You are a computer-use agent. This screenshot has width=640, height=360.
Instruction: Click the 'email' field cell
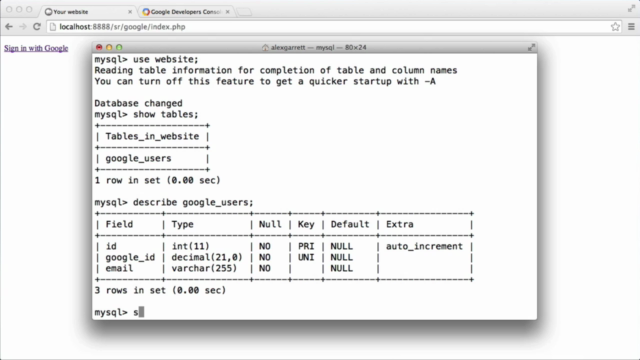pyautogui.click(x=119, y=269)
